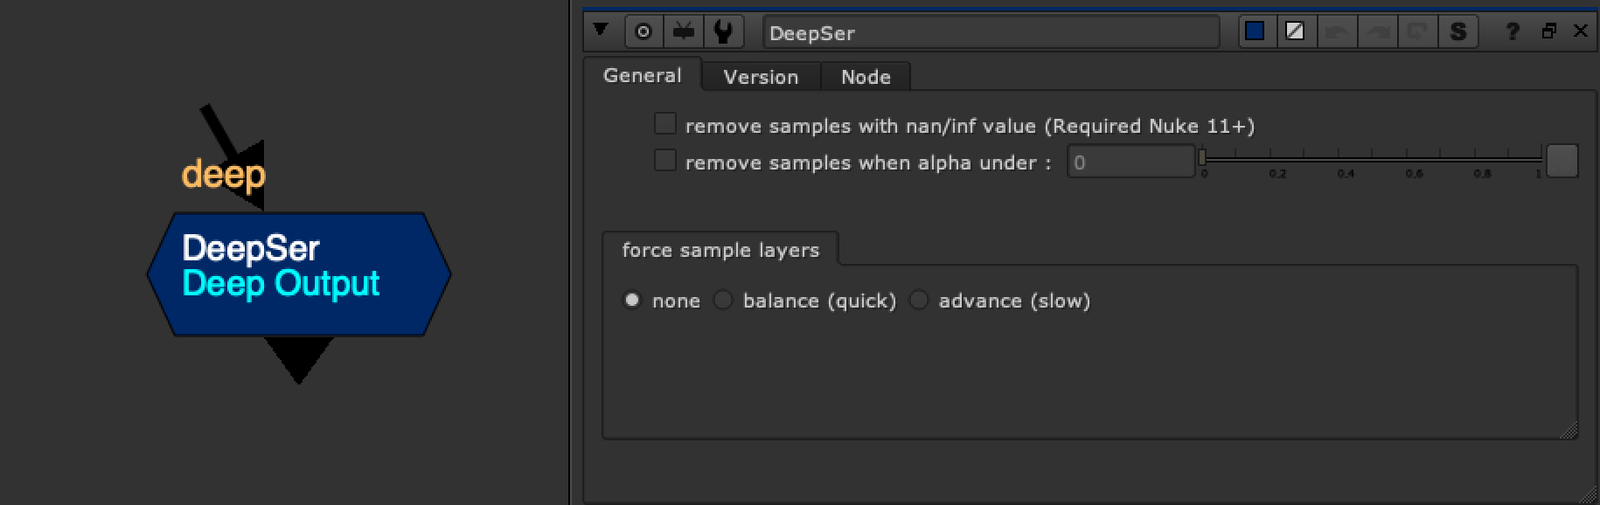Switch to the Version tab
This screenshot has height=505, width=1600.
click(761, 77)
